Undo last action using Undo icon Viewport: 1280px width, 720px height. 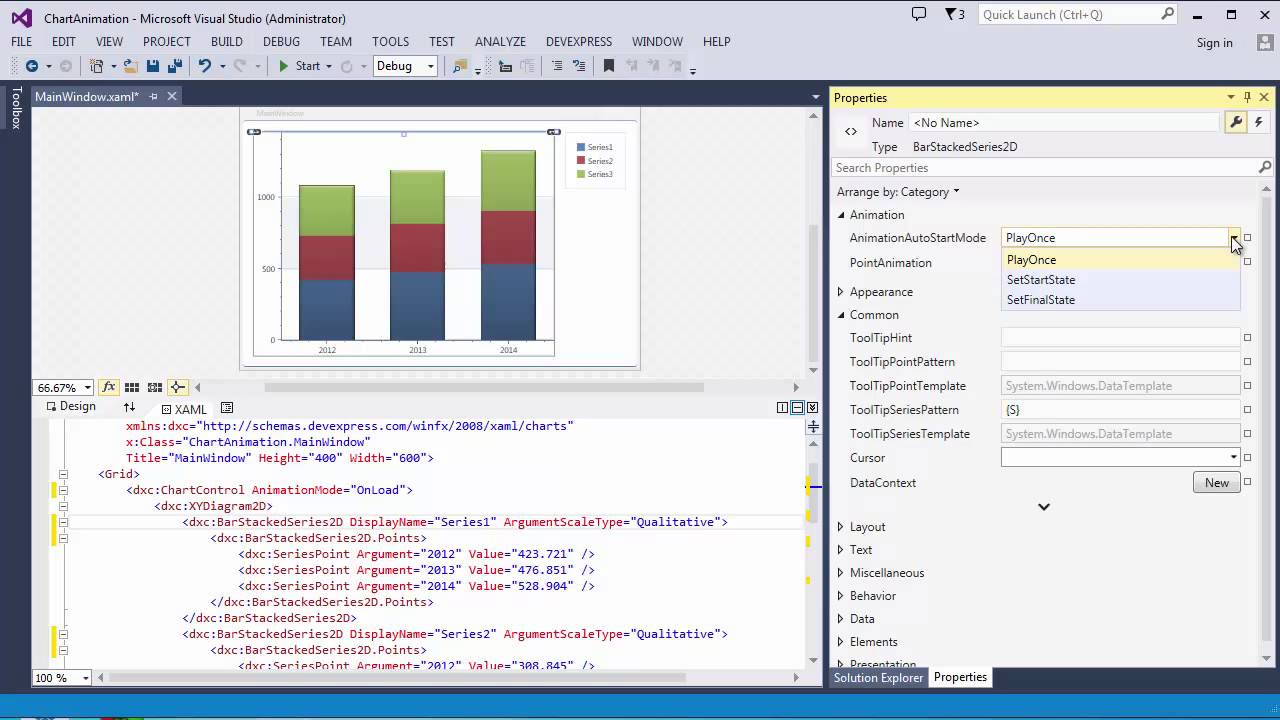pyautogui.click(x=204, y=66)
